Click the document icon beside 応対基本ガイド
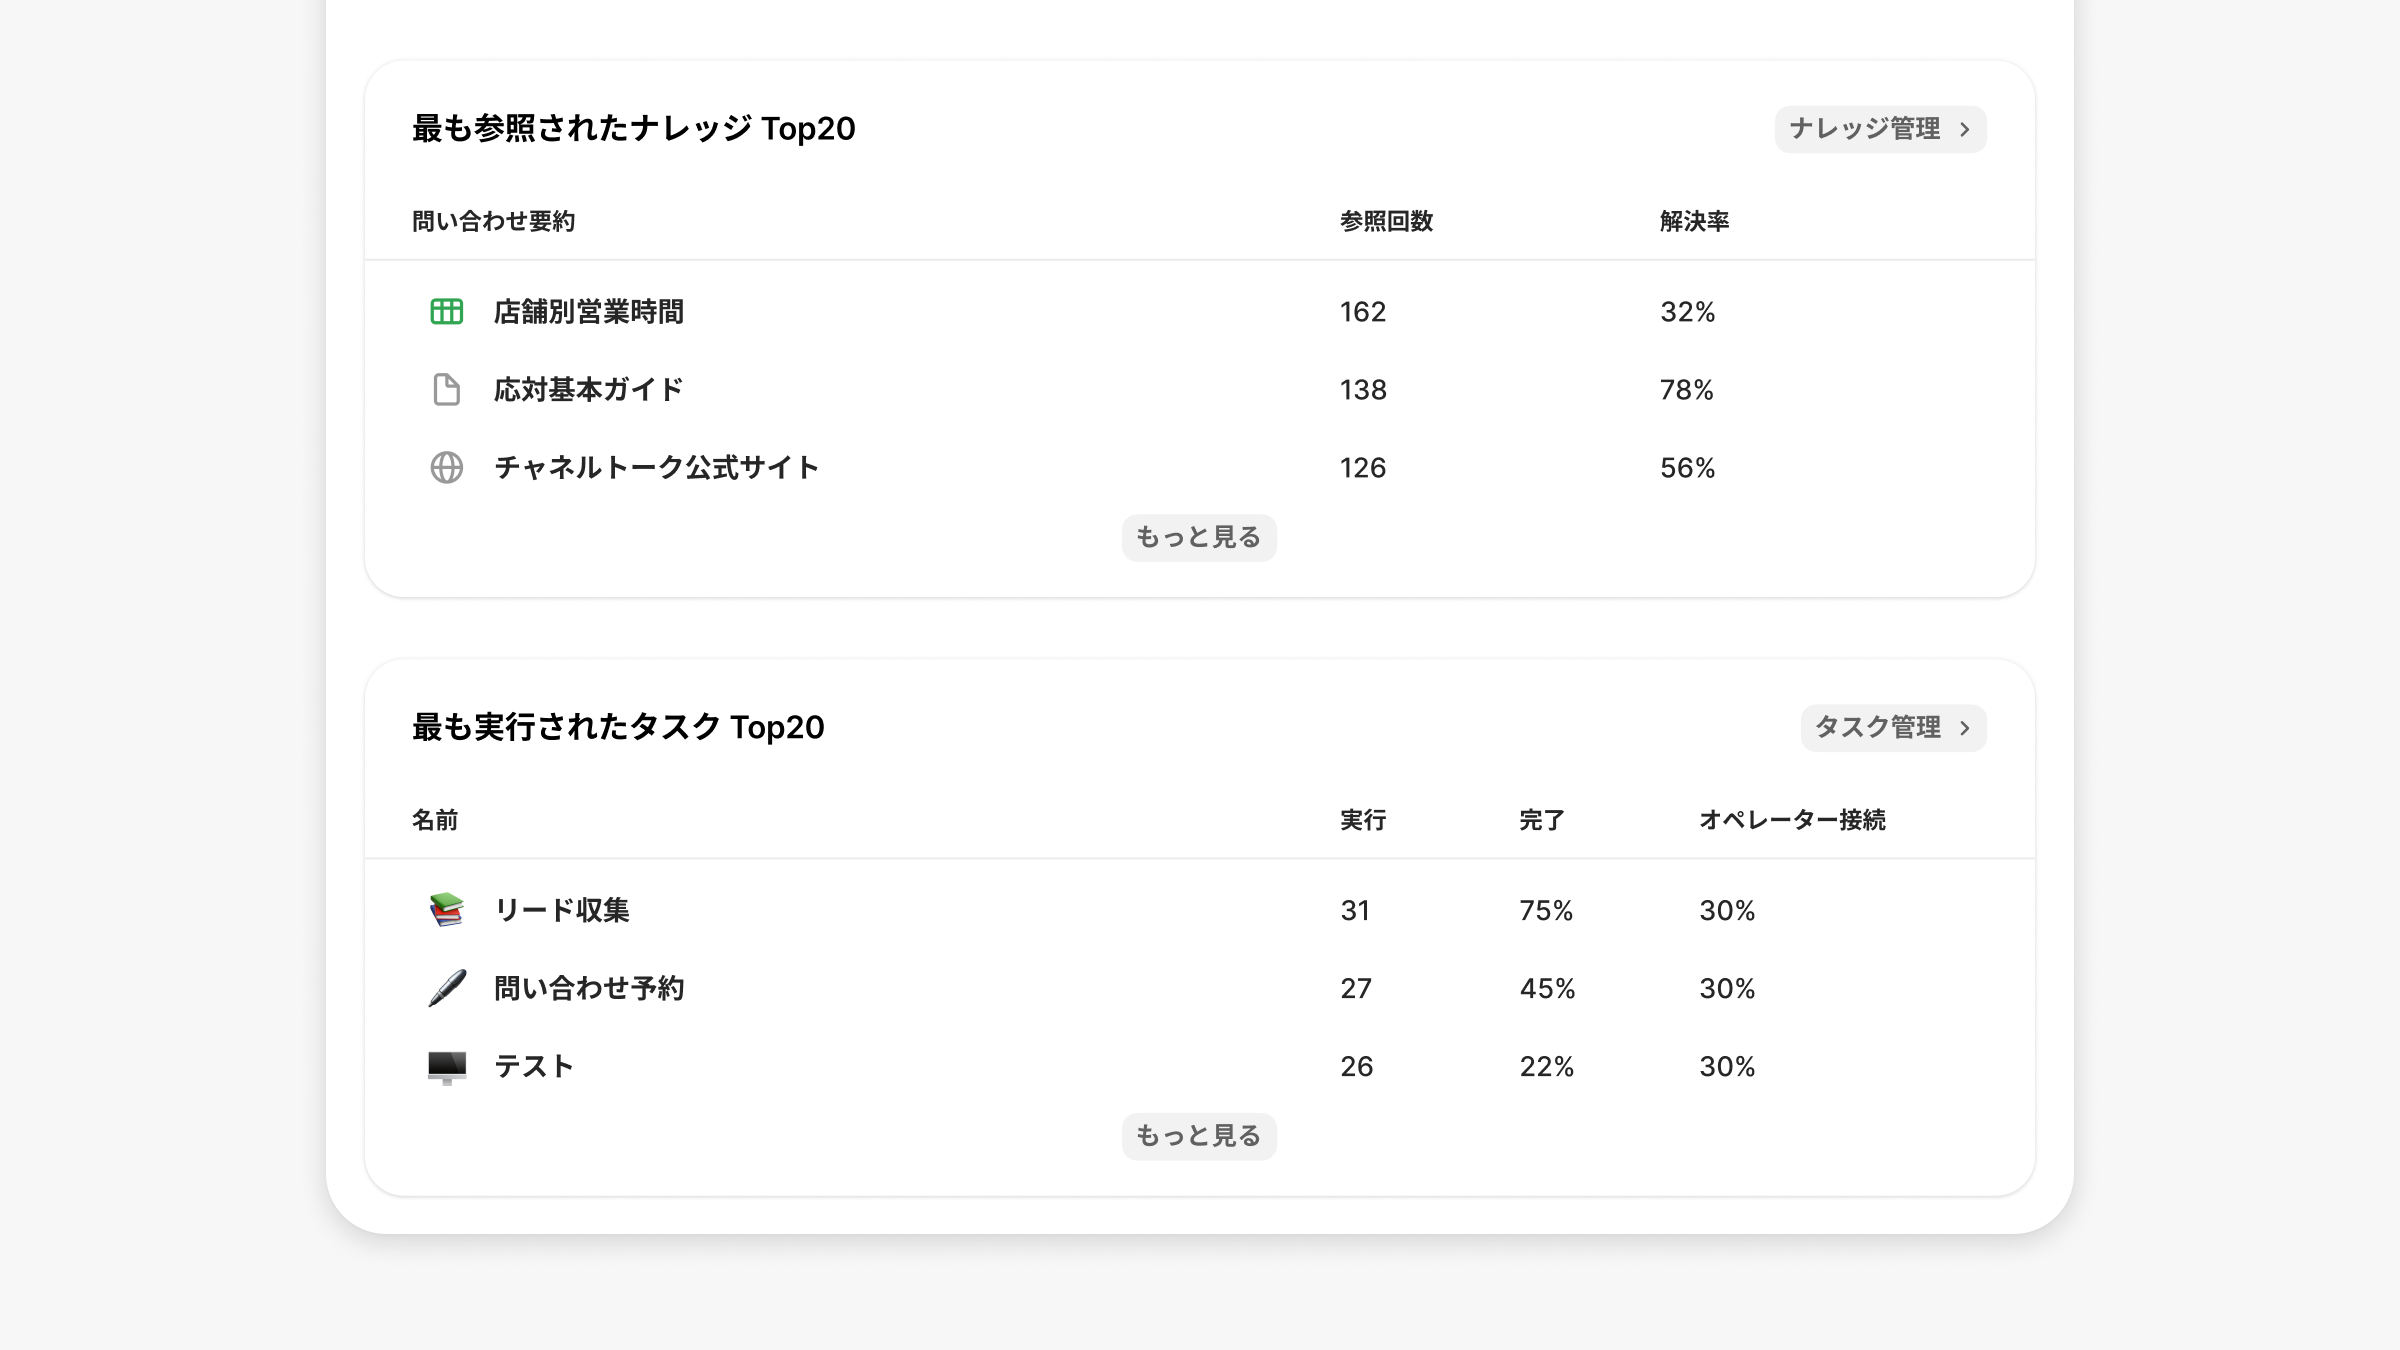 coord(446,390)
